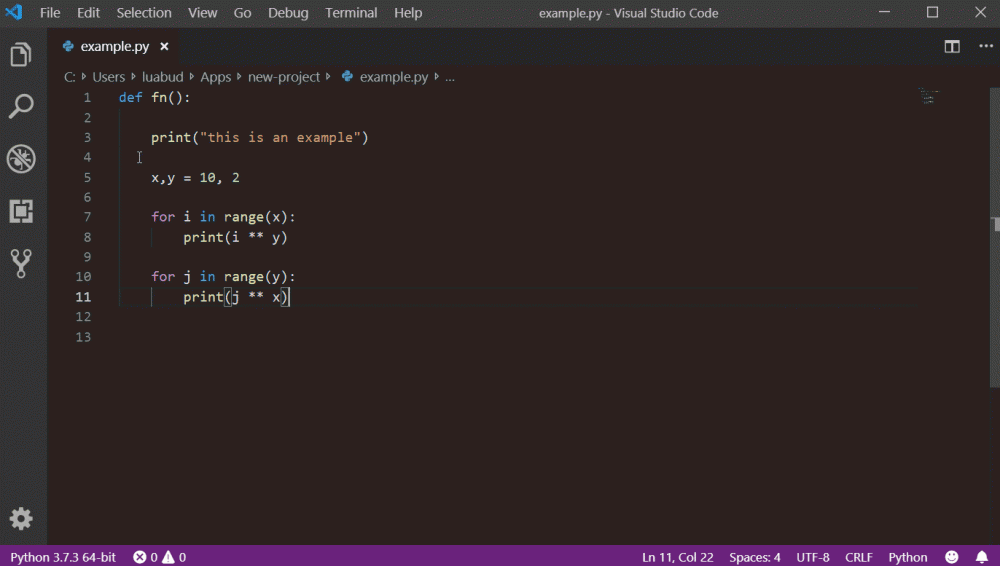Click the 'print(j ** x)' line
The image size is (1000, 566).
[x=236, y=297]
